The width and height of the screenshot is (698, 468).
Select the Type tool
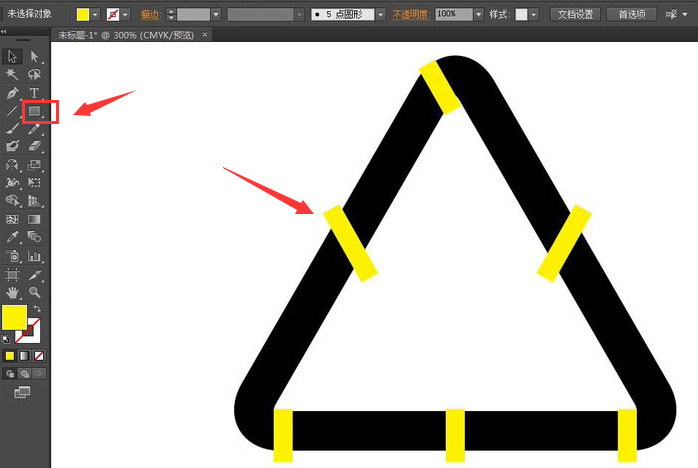coord(34,93)
